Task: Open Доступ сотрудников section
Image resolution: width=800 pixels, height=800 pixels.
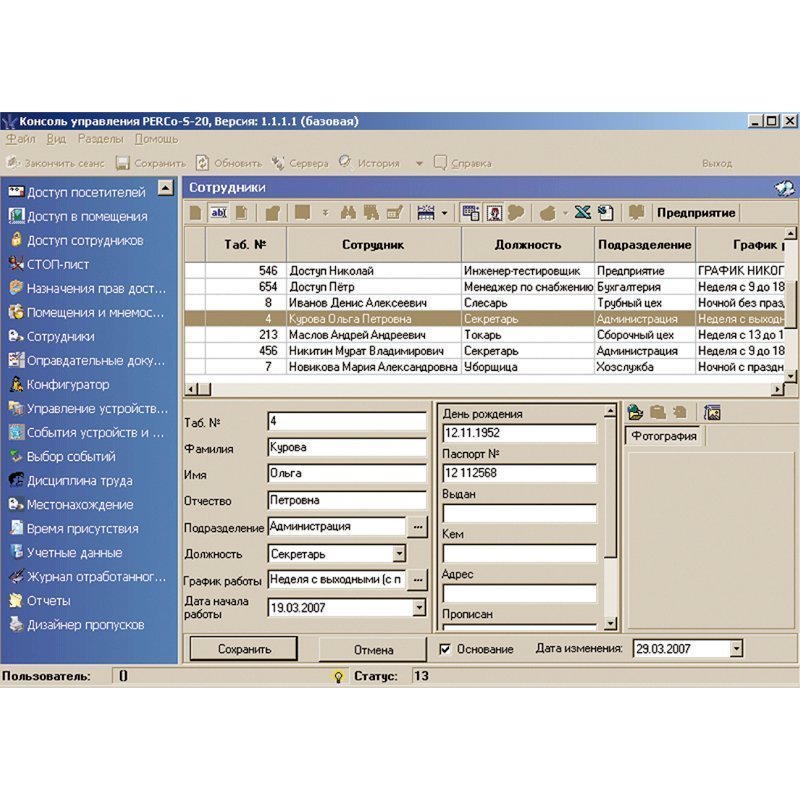Action: 76,240
